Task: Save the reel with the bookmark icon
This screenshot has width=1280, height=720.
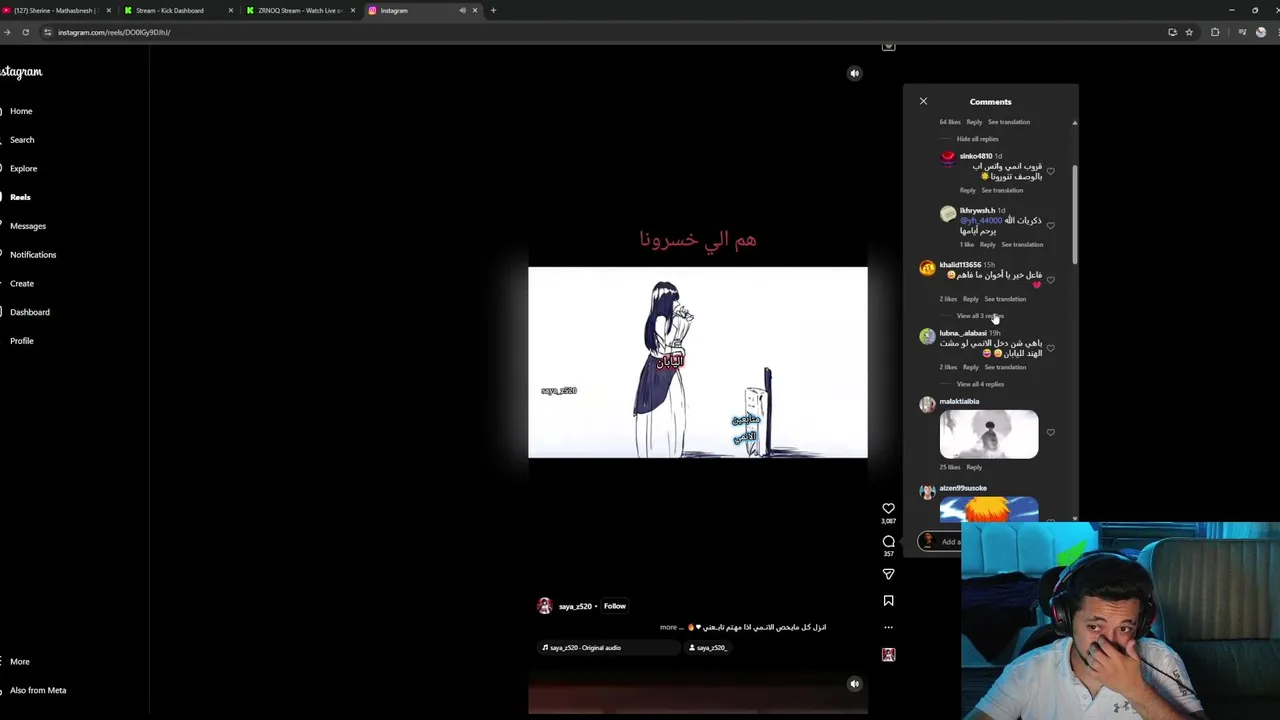Action: point(888,600)
